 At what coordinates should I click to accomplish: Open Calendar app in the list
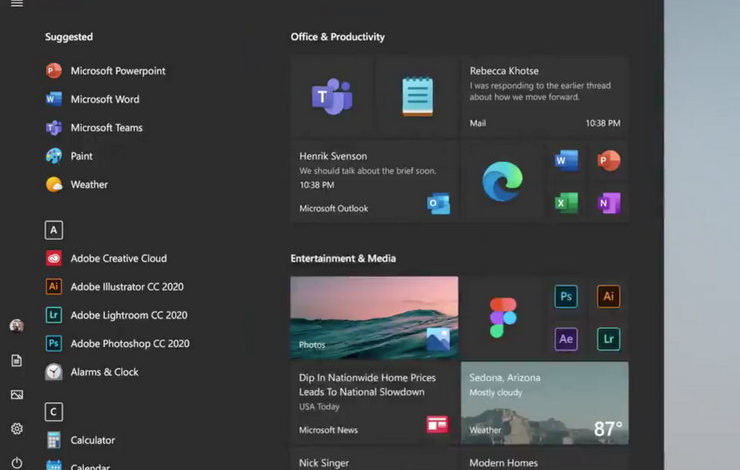click(x=78, y=465)
